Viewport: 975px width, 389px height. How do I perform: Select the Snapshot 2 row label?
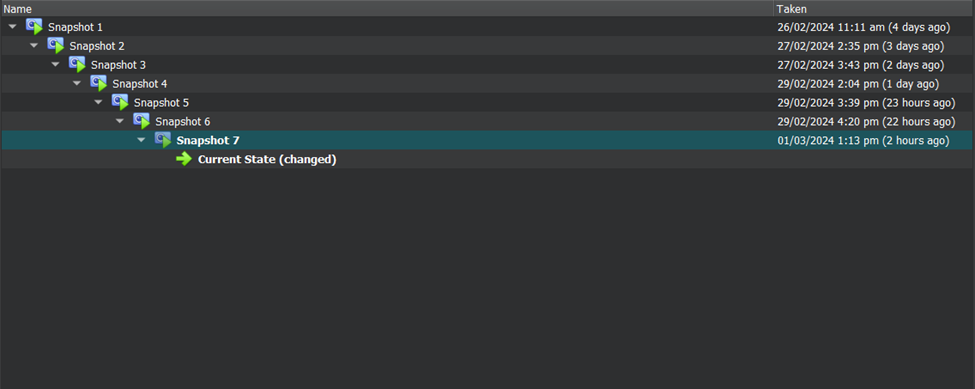coord(97,46)
